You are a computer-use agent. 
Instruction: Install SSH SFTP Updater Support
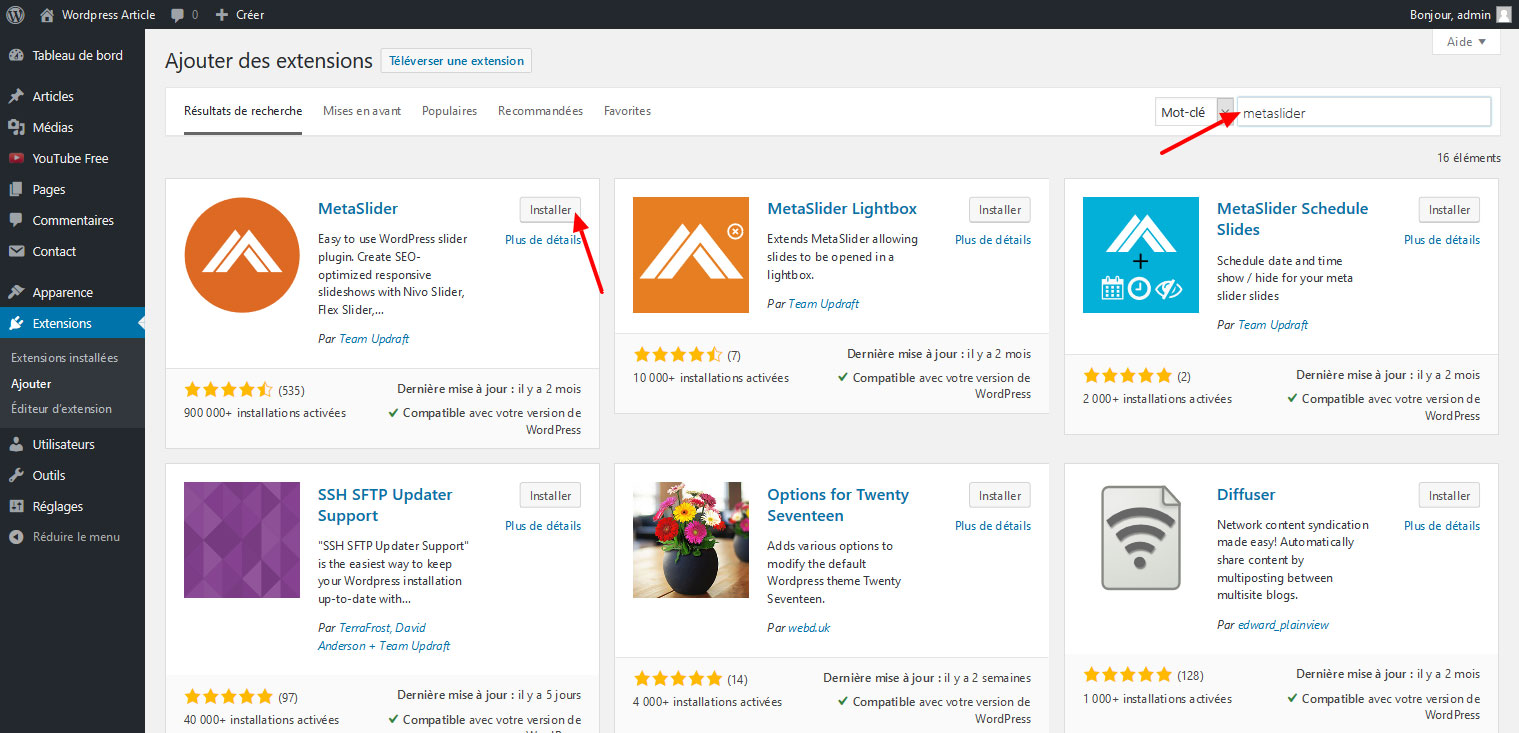[550, 495]
